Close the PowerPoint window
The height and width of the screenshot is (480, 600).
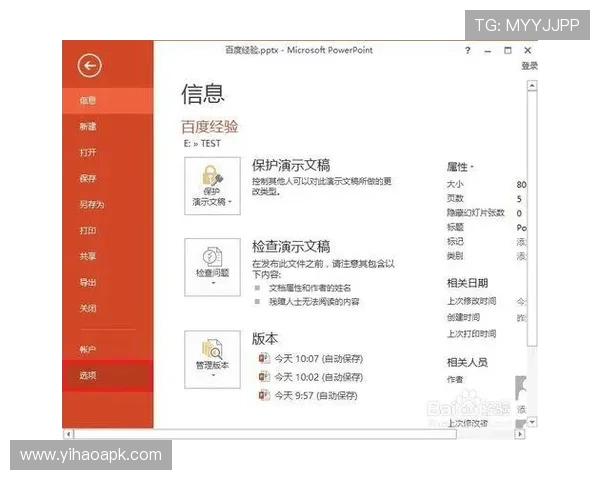click(528, 51)
